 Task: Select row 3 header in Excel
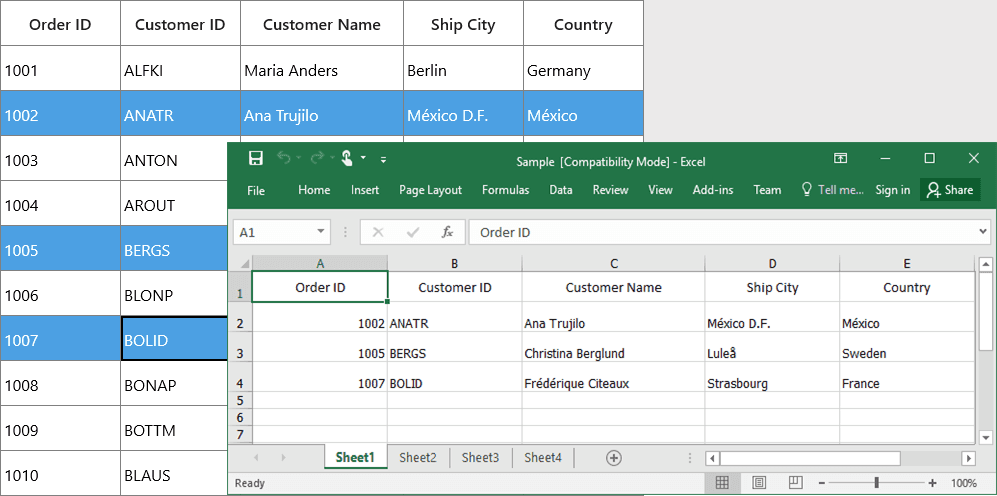tap(240, 348)
